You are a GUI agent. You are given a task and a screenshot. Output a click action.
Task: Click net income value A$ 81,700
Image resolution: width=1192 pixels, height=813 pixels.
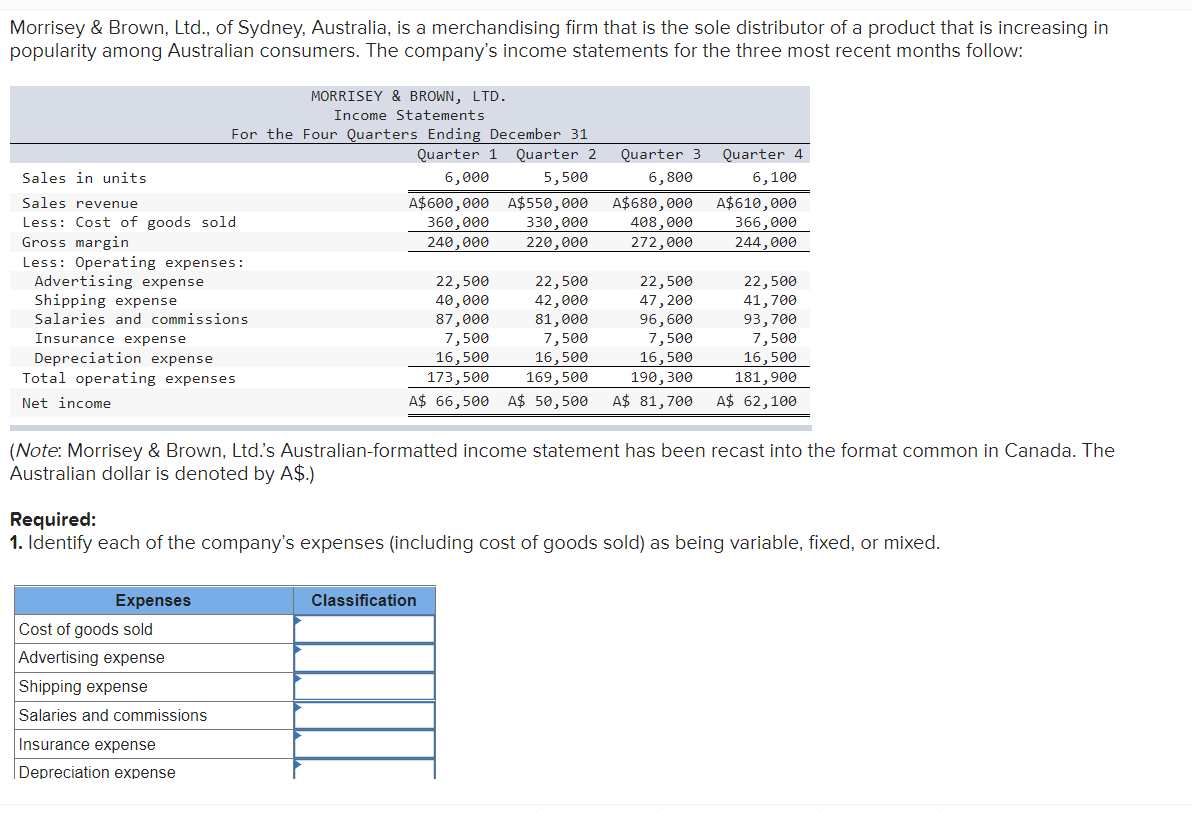coord(652,401)
